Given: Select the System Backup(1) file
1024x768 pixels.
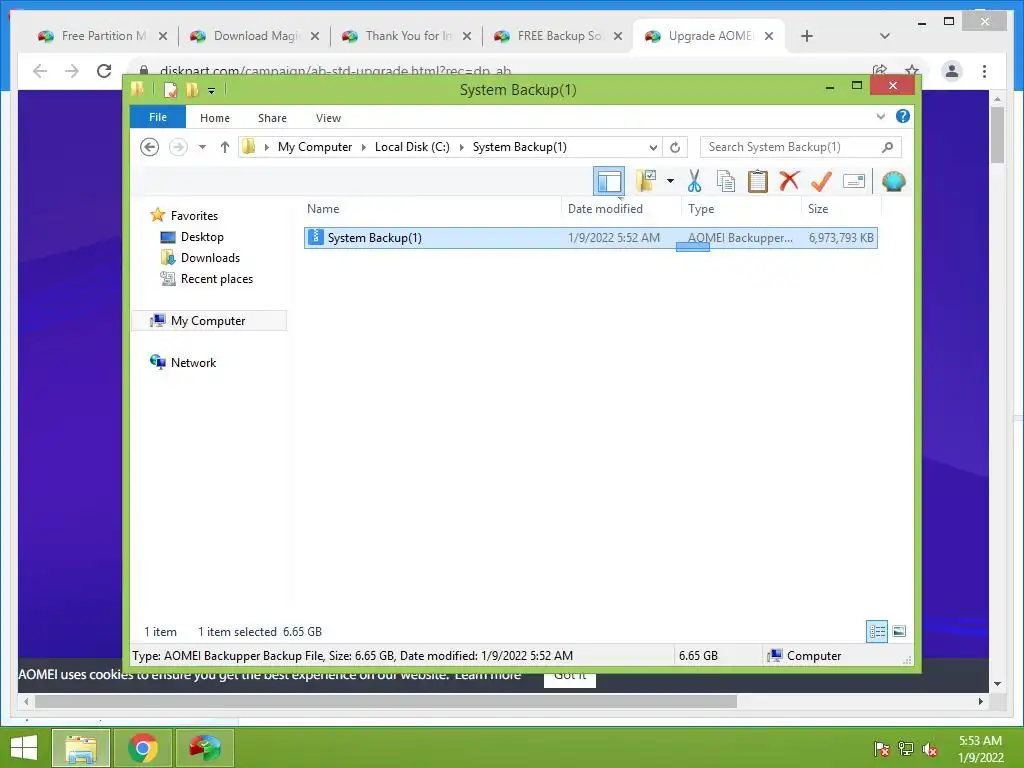Looking at the screenshot, I should pyautogui.click(x=590, y=238).
